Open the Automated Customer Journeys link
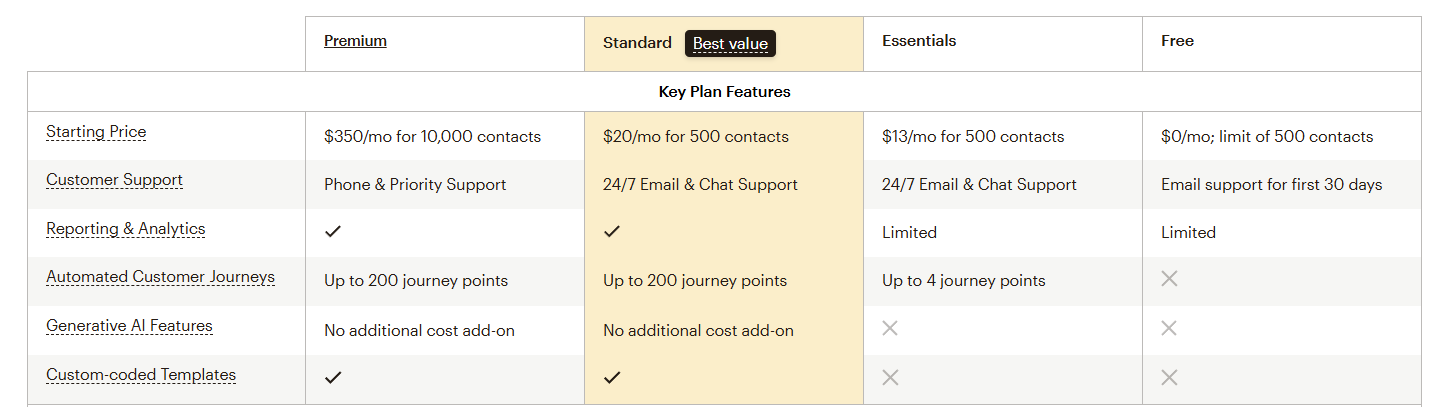 pos(160,277)
